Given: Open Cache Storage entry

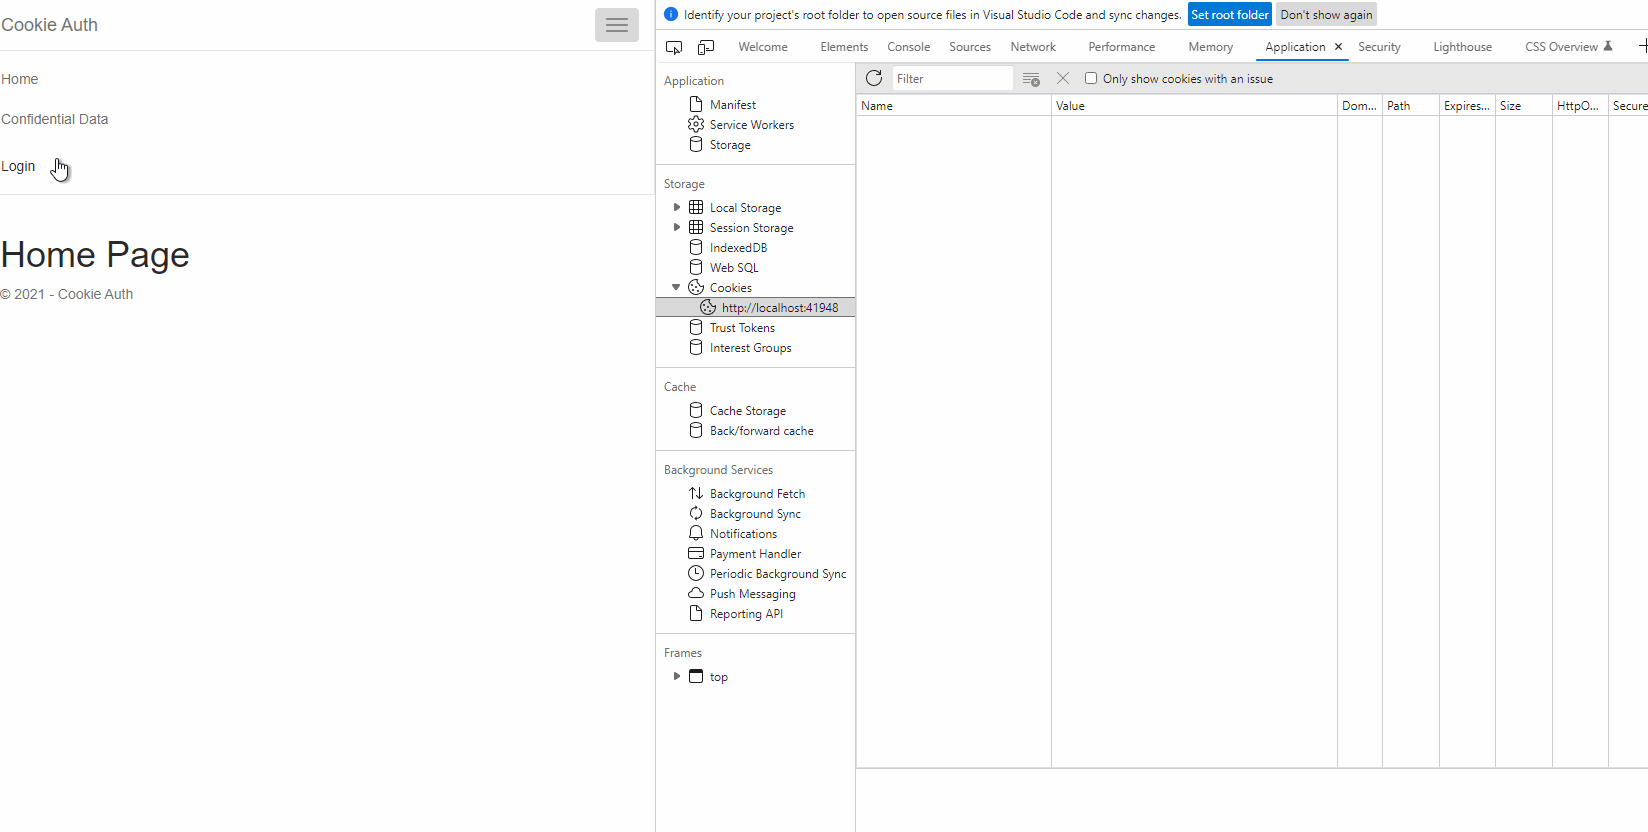Looking at the screenshot, I should click(747, 410).
